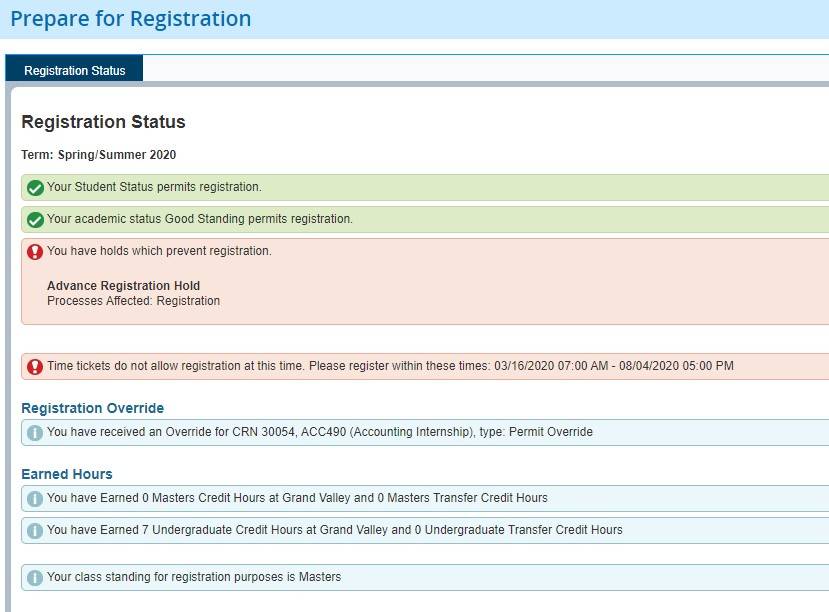The image size is (829, 612).
Task: Click the info icon beside Masters Credit Hours
Action: click(35, 499)
